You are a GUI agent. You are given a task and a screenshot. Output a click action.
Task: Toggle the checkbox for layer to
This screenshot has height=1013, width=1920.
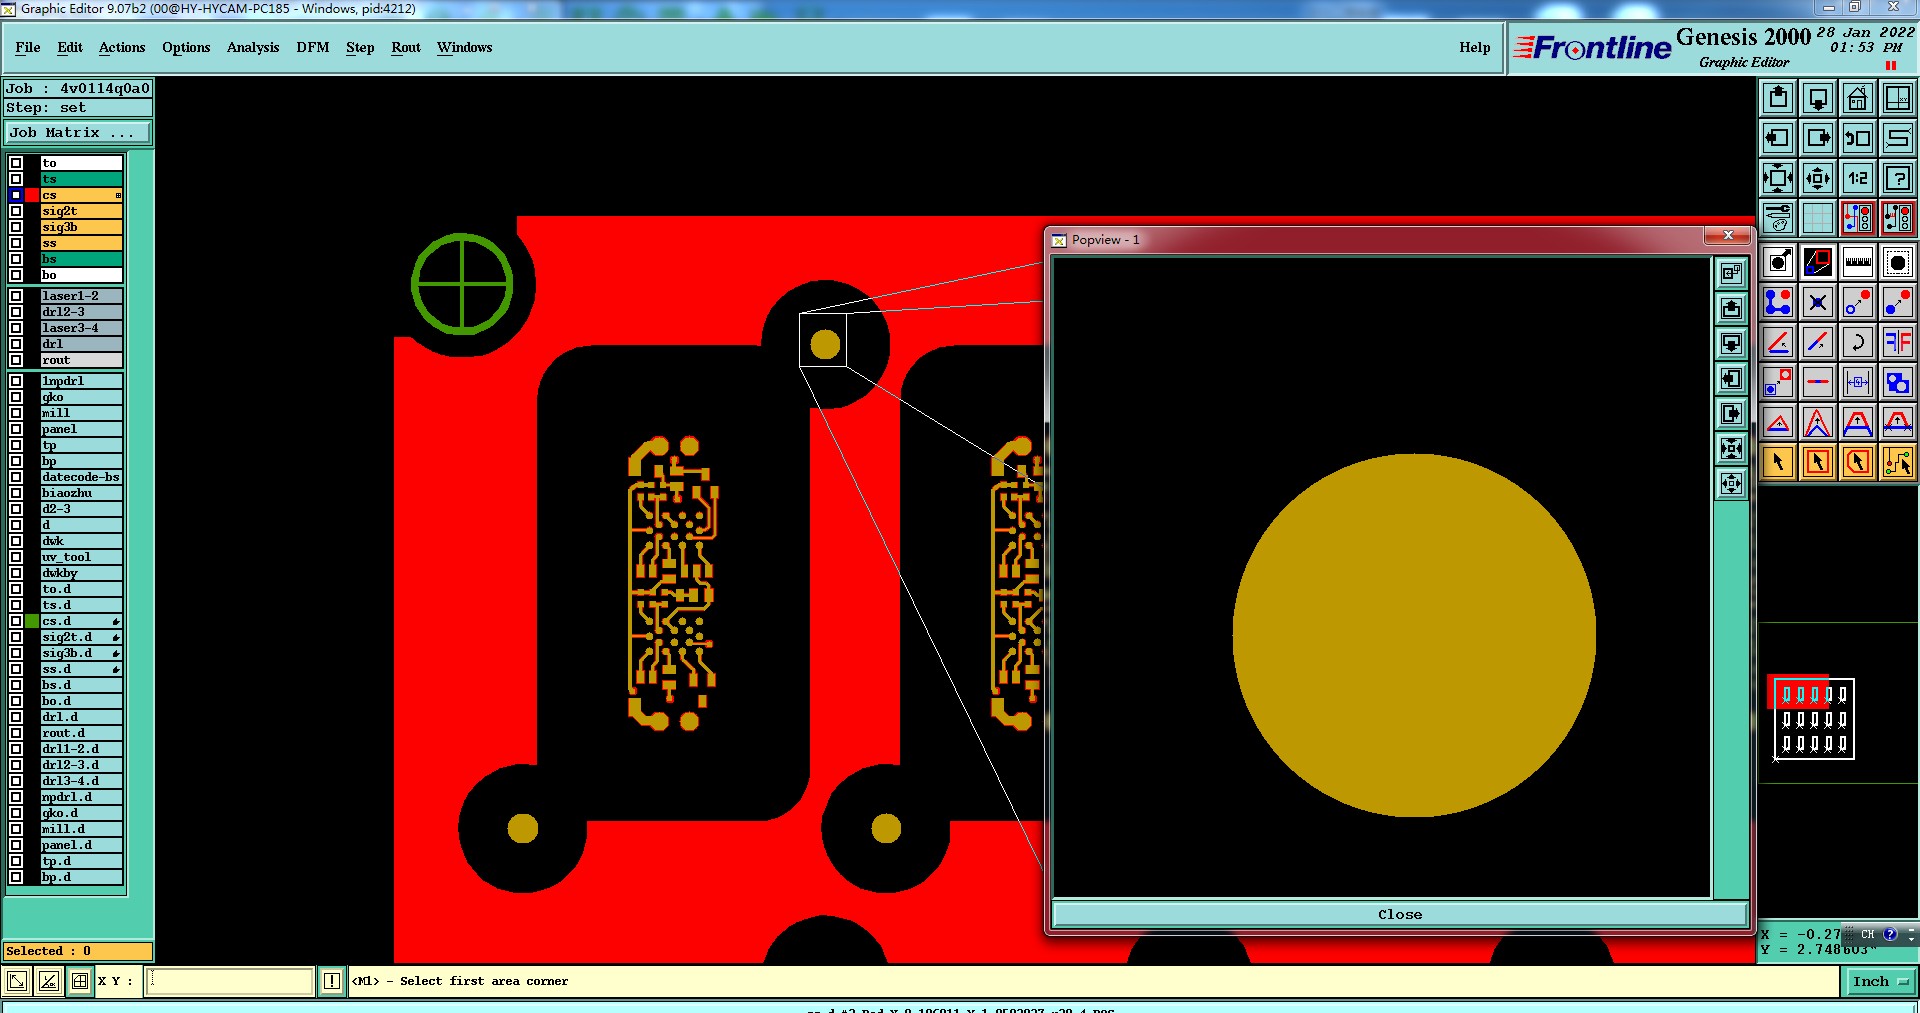16,163
